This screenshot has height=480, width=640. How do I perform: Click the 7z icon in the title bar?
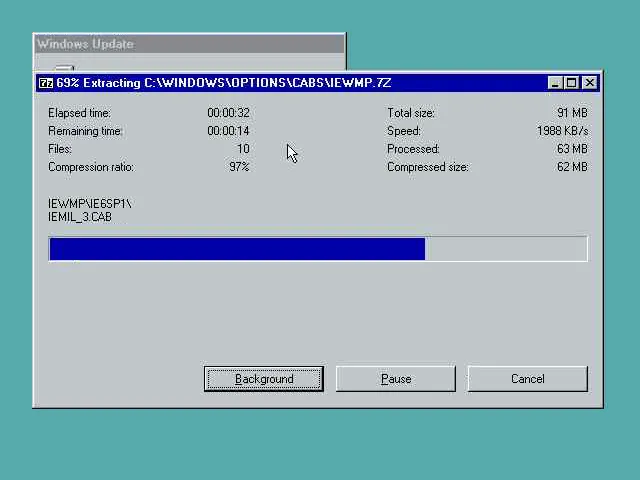pyautogui.click(x=46, y=83)
